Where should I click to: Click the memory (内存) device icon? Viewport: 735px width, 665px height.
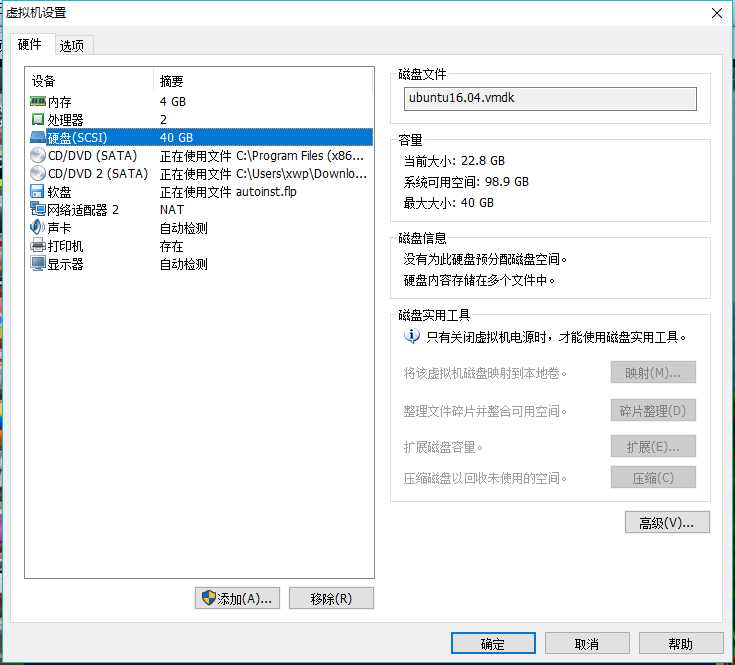point(38,101)
